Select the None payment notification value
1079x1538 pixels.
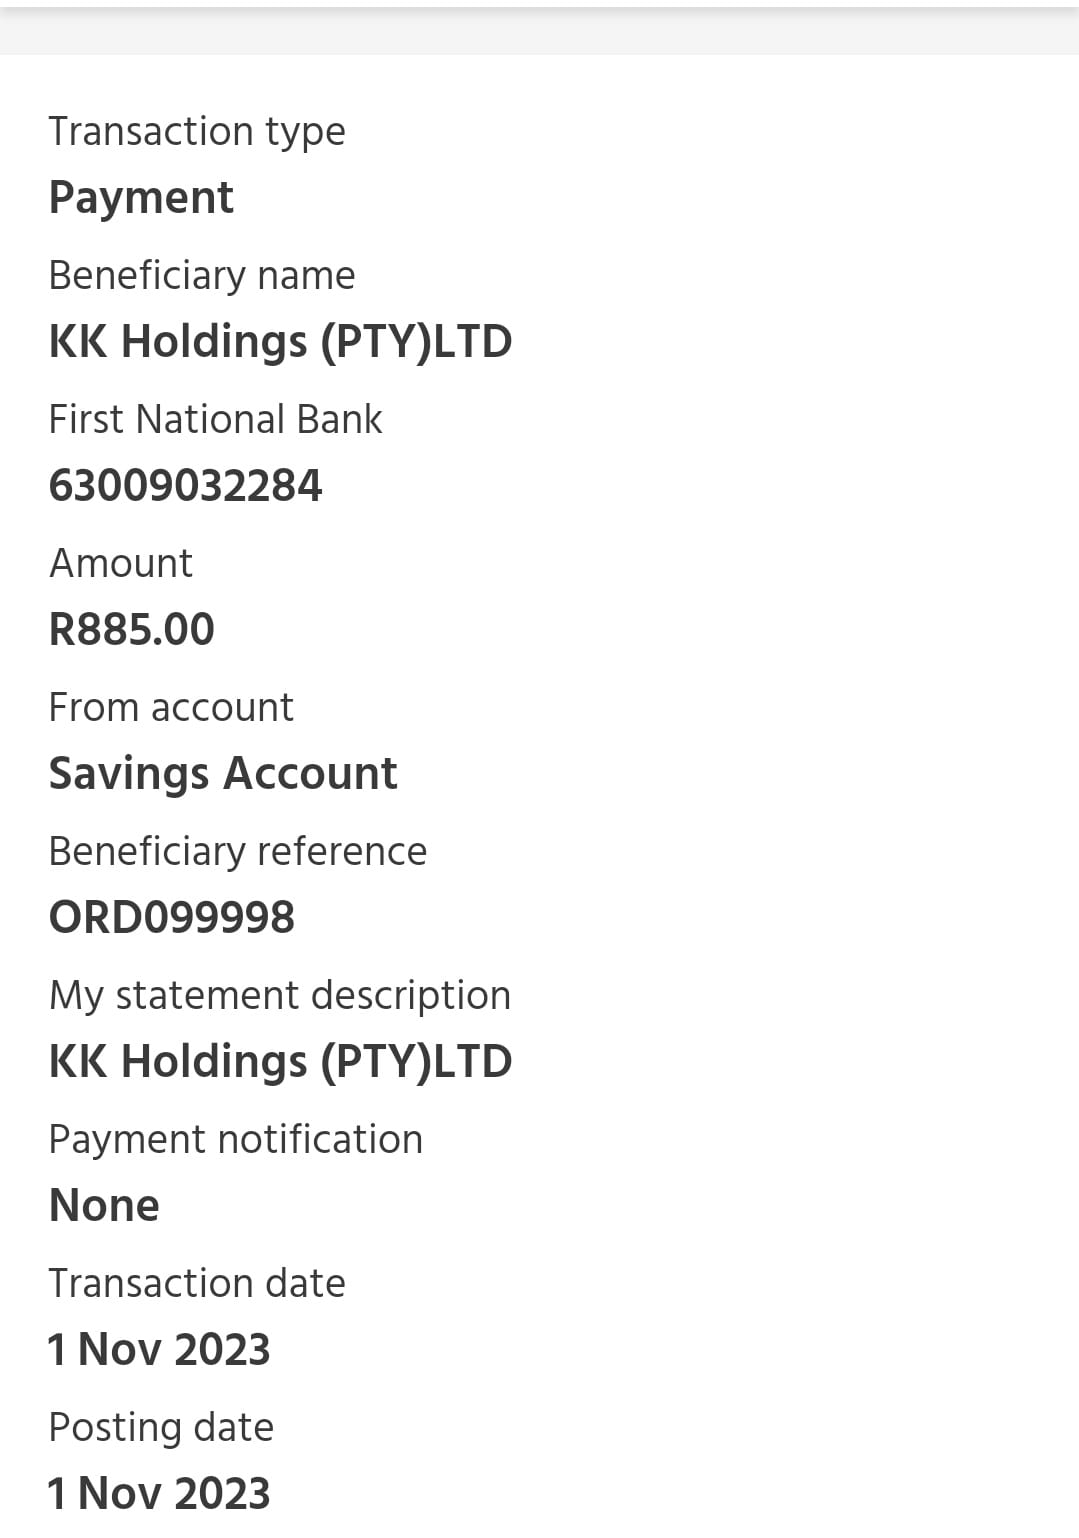[x=104, y=1206]
